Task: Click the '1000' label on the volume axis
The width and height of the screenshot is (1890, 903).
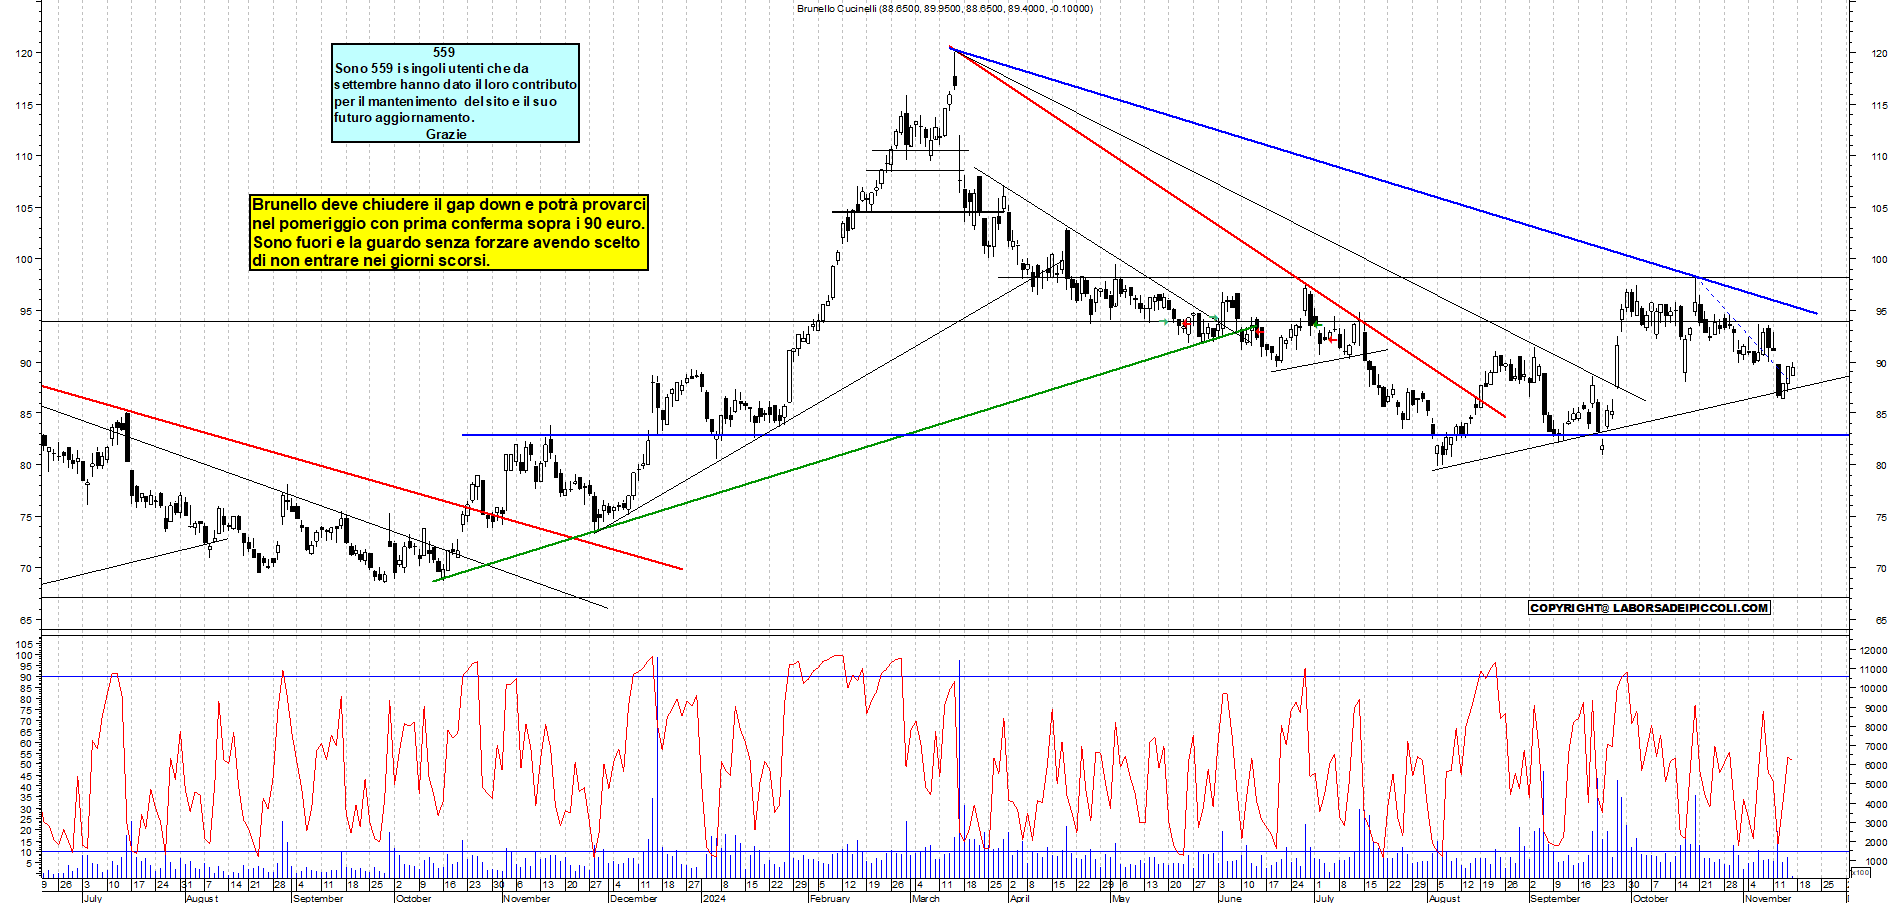Action: tap(1875, 861)
